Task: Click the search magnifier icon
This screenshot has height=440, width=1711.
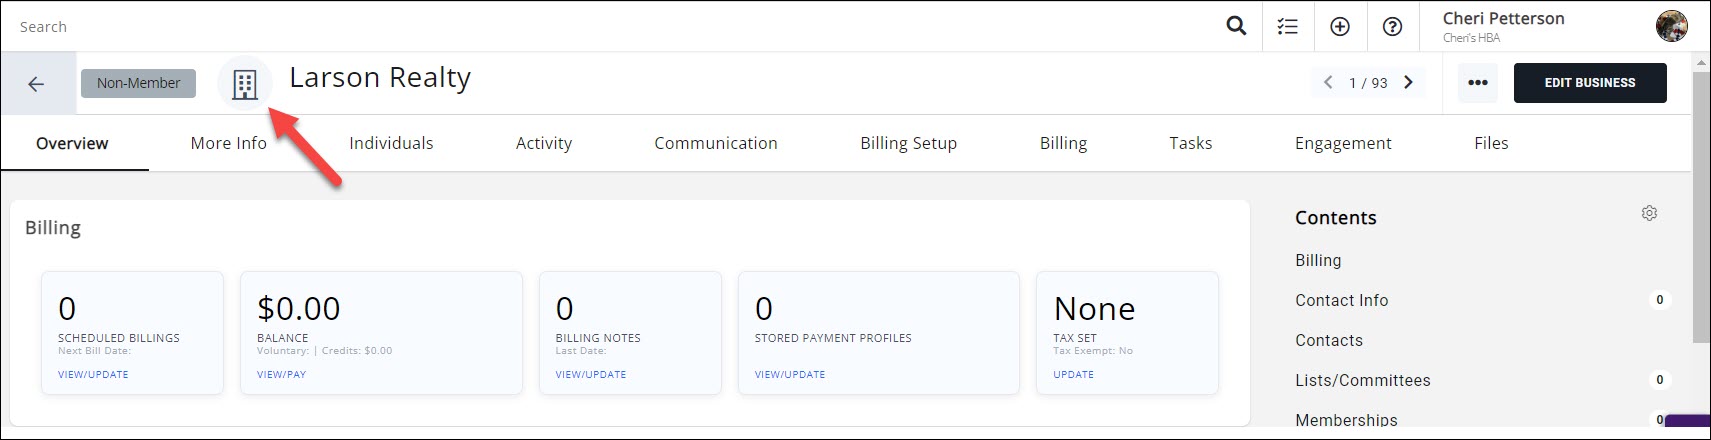Action: coord(1236,27)
